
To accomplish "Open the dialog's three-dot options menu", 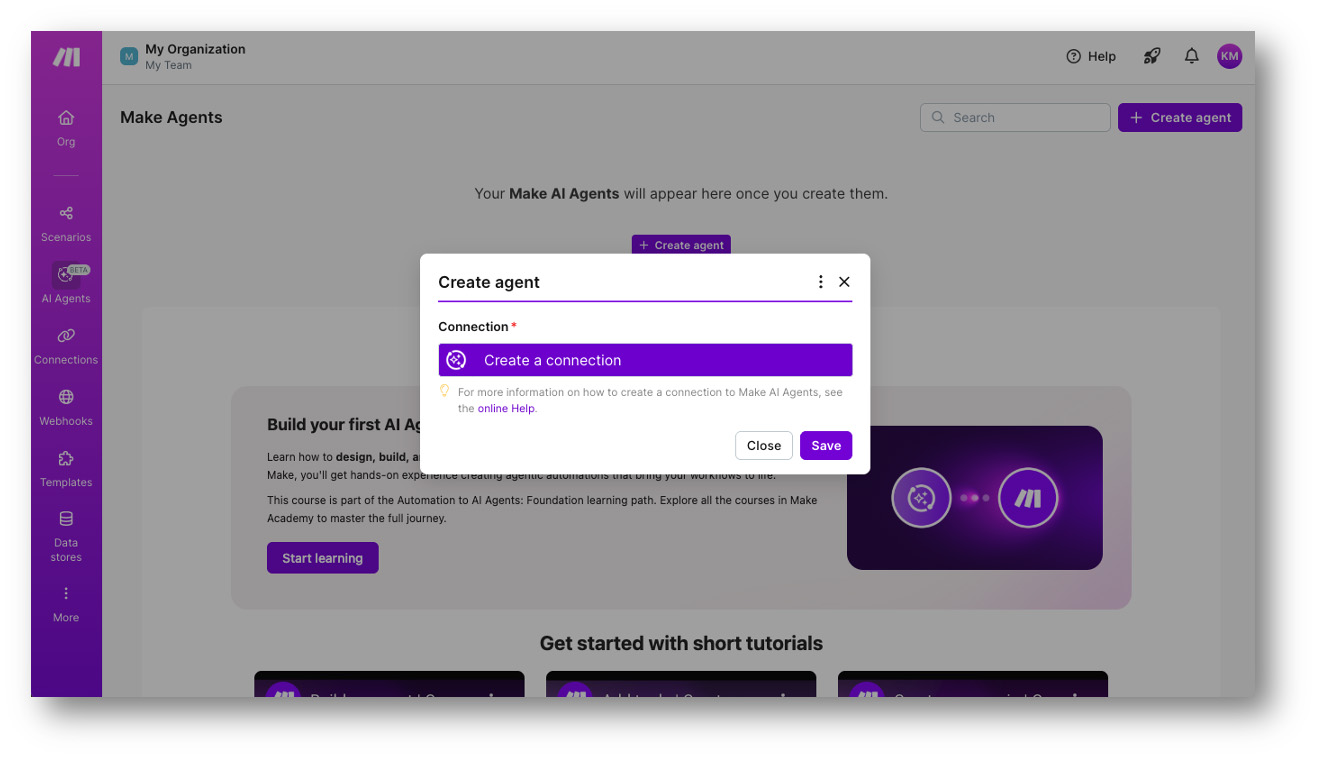I will point(820,282).
